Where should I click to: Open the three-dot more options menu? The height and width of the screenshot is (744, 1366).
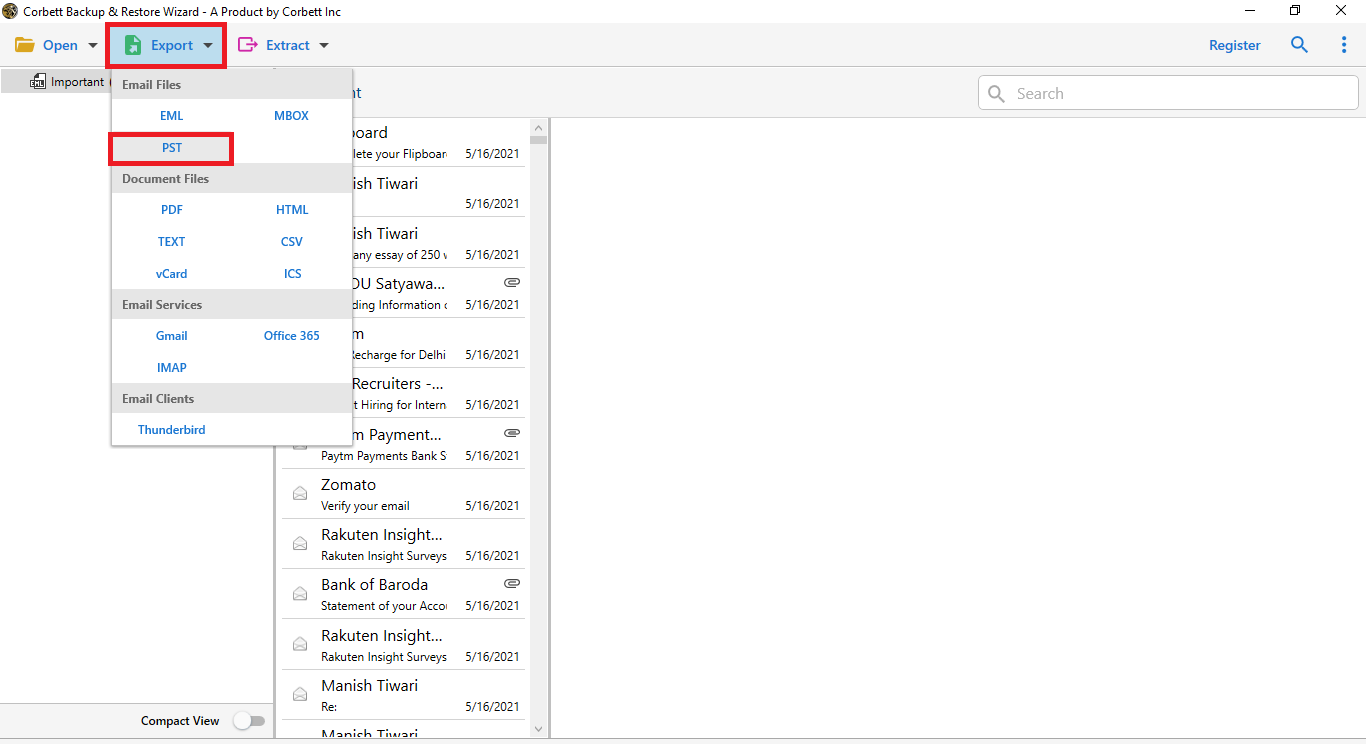tap(1344, 45)
